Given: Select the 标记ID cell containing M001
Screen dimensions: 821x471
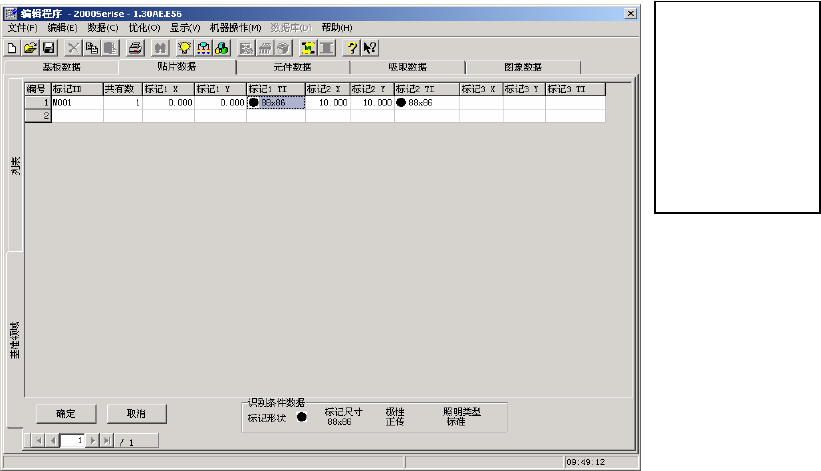Looking at the screenshot, I should 77,103.
